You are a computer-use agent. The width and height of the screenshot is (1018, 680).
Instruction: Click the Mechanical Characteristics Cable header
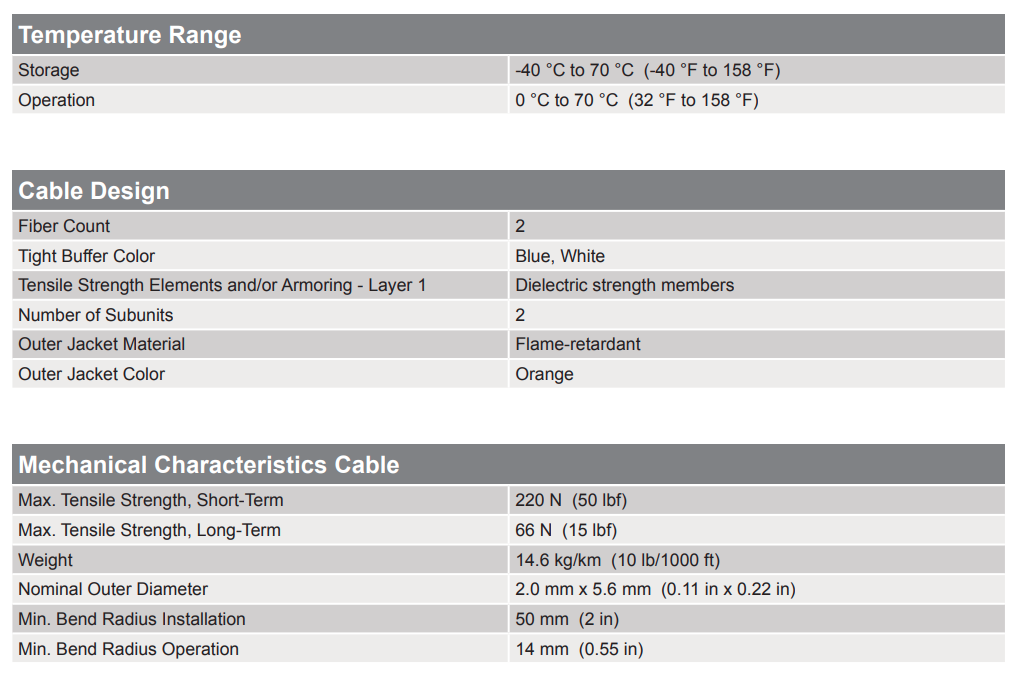[208, 465]
